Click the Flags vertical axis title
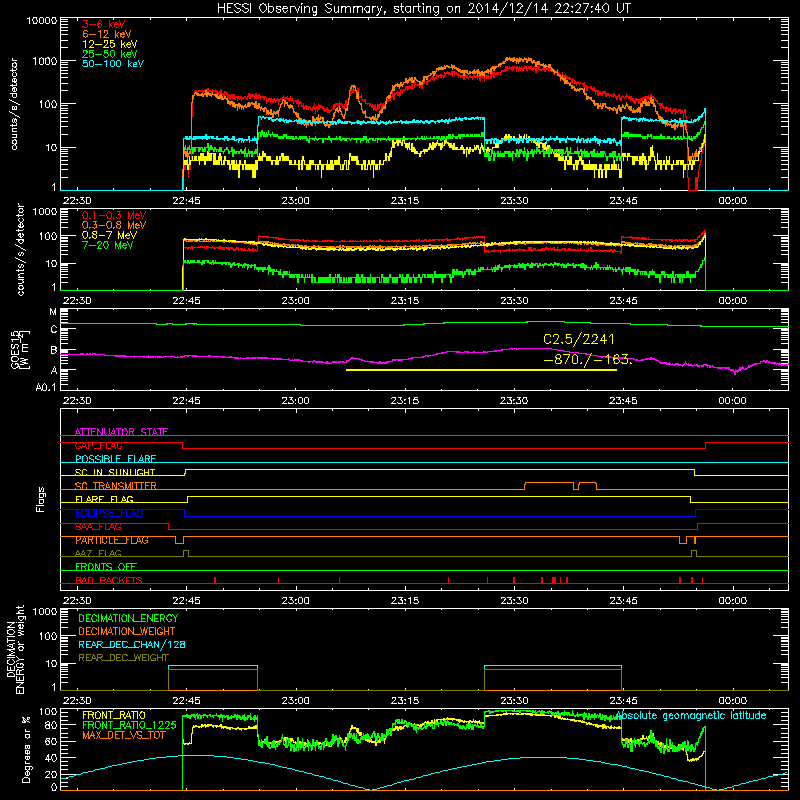Screen dimensions: 800x800 [x=41, y=499]
